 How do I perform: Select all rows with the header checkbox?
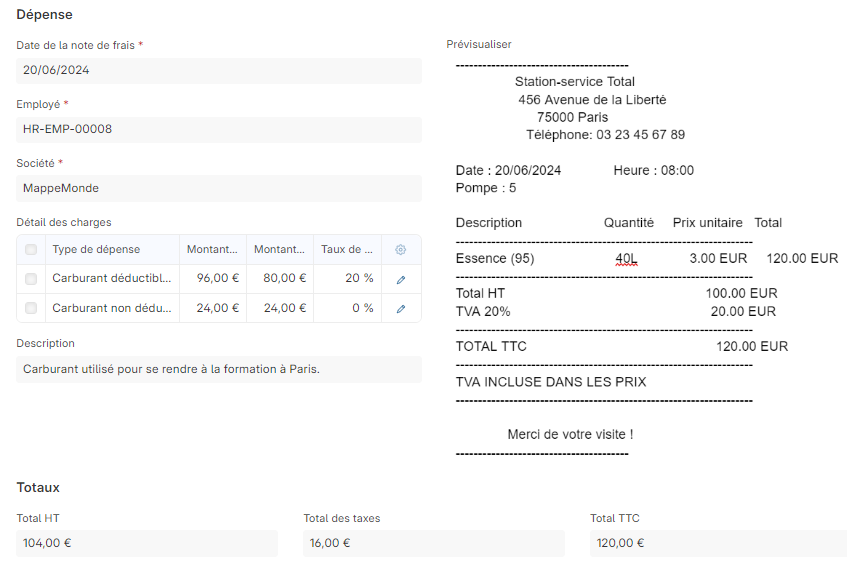(x=31, y=250)
